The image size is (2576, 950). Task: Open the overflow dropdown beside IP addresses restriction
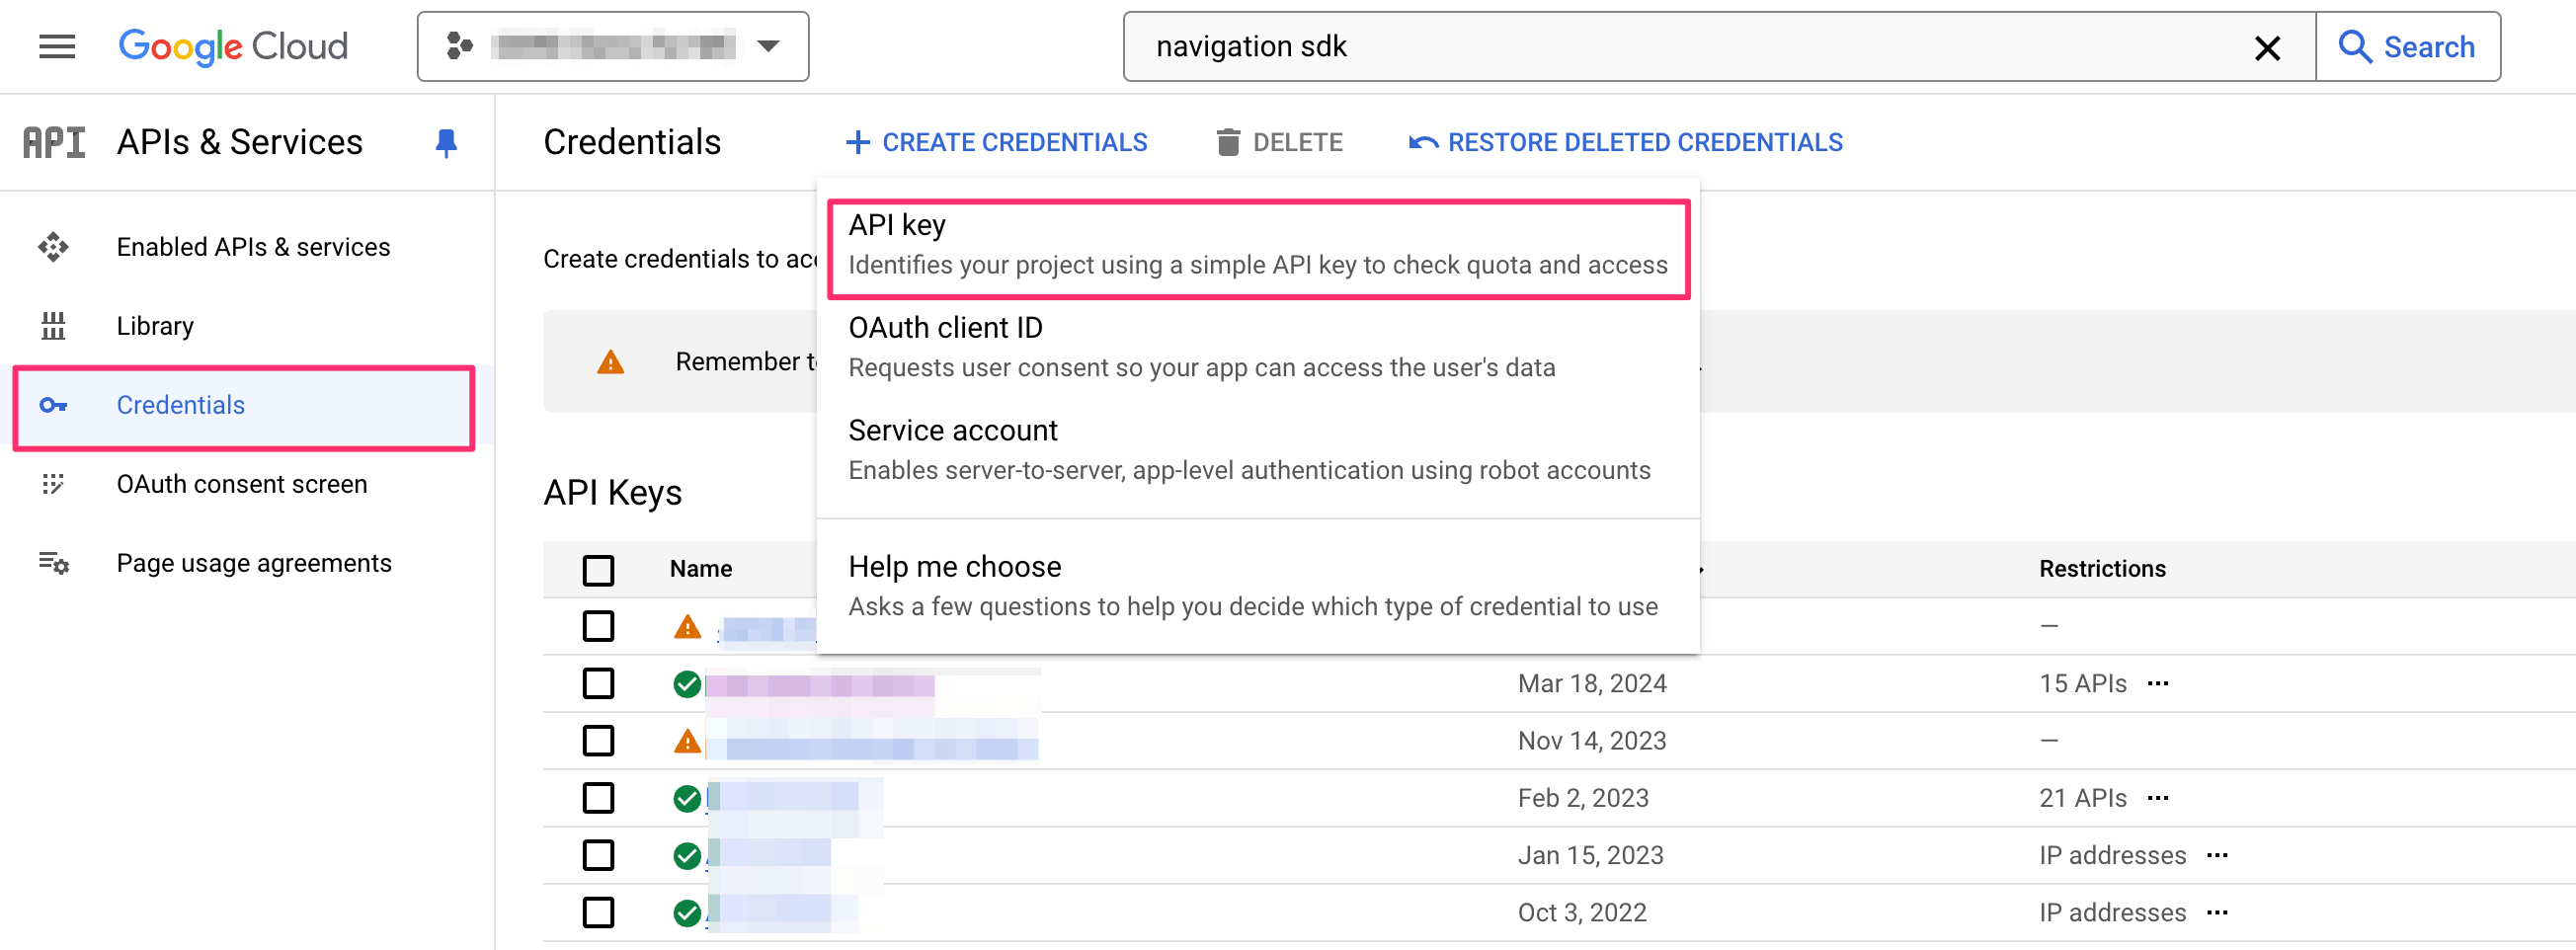(2219, 855)
